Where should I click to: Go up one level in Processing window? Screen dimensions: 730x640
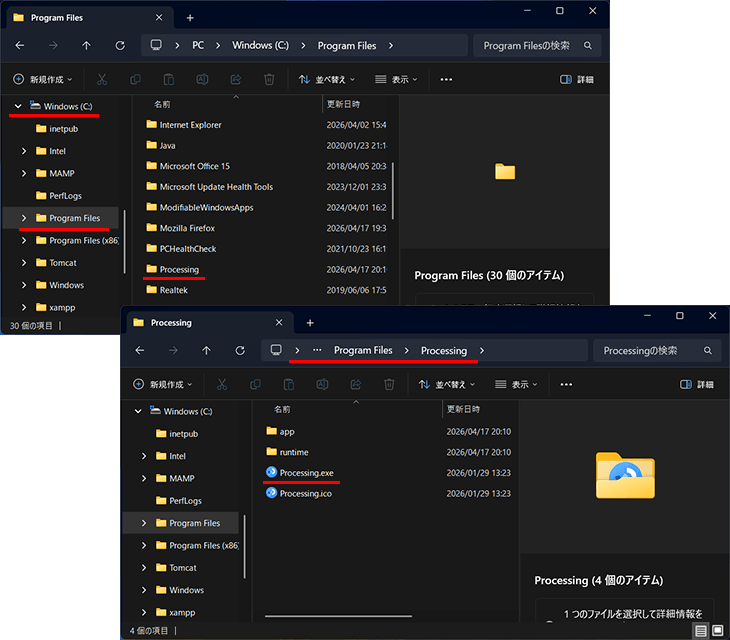(206, 350)
